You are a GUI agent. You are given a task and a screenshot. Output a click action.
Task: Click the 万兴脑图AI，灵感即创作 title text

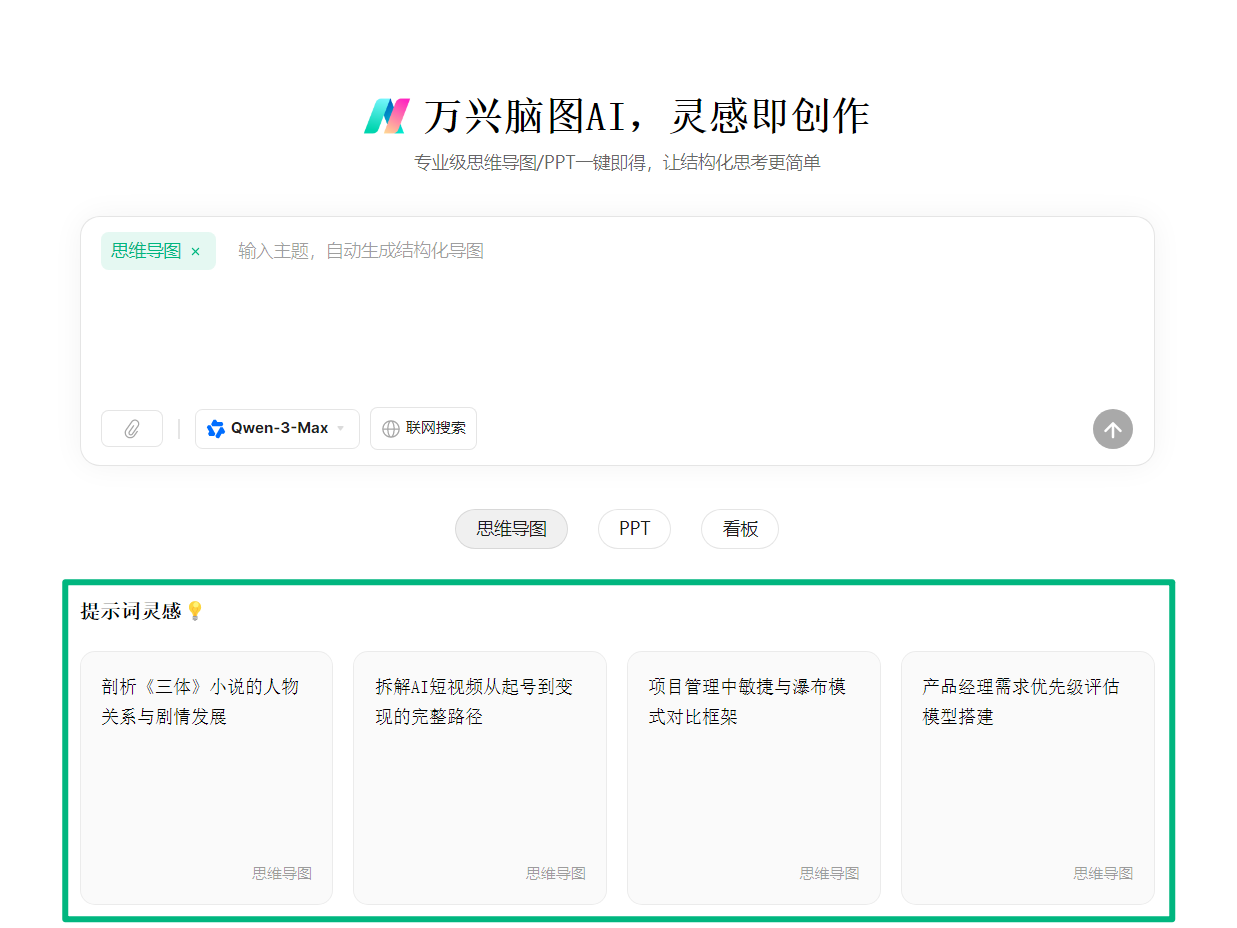tap(646, 116)
